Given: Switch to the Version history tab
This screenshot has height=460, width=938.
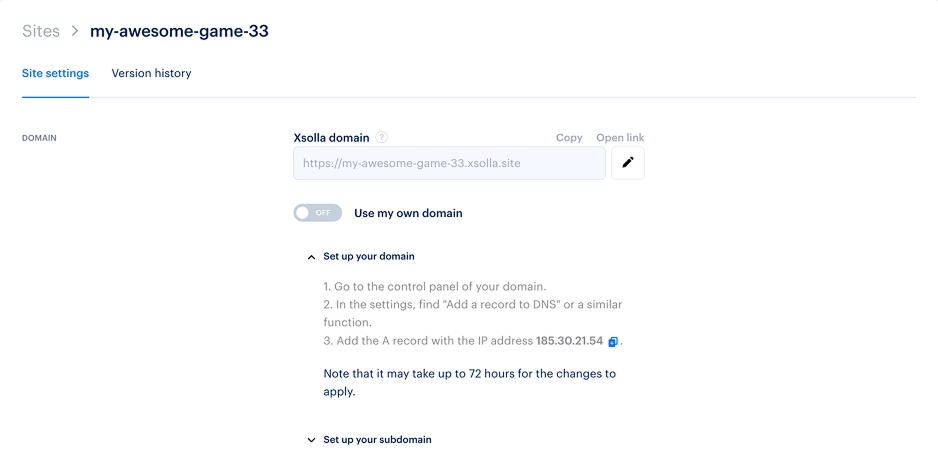Looking at the screenshot, I should (151, 74).
